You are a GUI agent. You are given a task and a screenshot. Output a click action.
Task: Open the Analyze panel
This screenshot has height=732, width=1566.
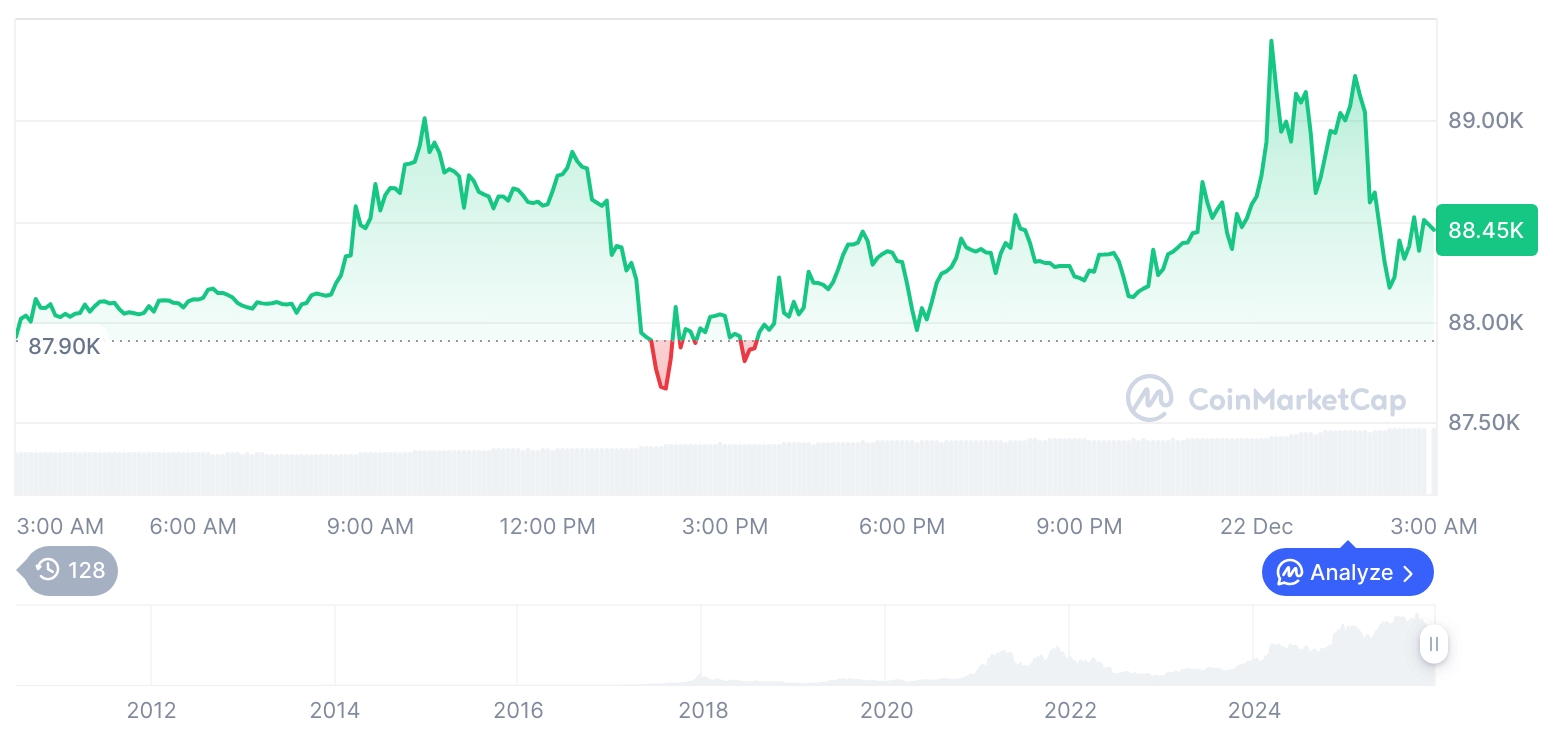pyautogui.click(x=1347, y=573)
